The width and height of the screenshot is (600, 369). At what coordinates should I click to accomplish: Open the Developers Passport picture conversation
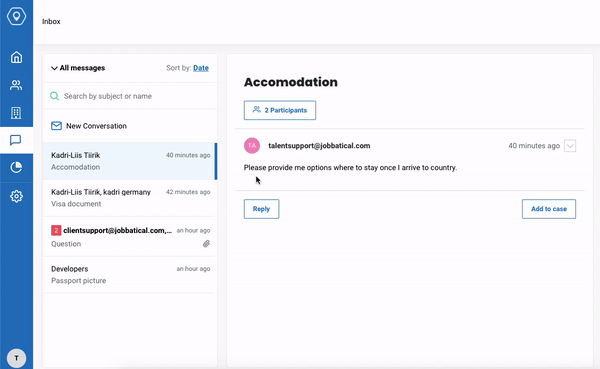pyautogui.click(x=130, y=275)
